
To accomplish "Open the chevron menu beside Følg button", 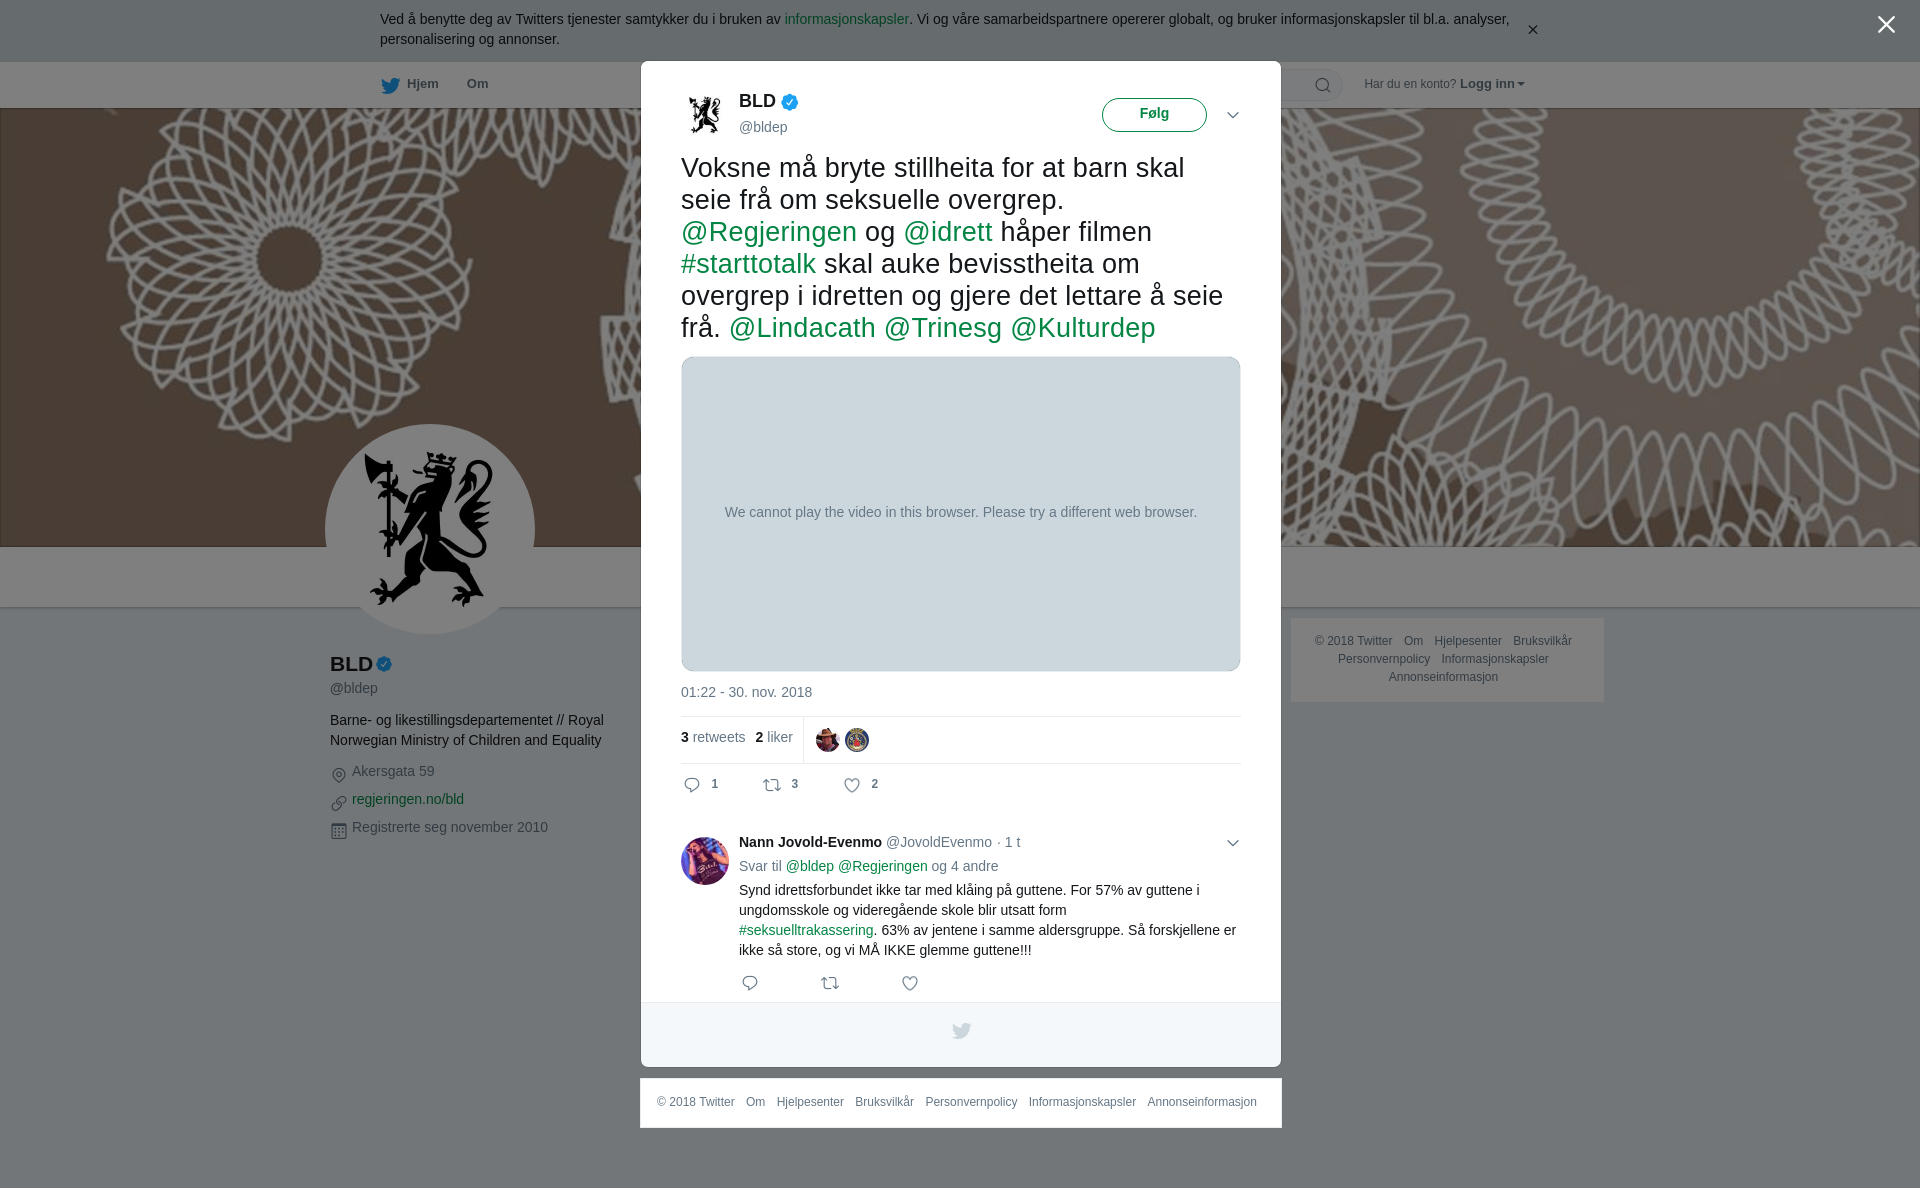I will pos(1233,115).
